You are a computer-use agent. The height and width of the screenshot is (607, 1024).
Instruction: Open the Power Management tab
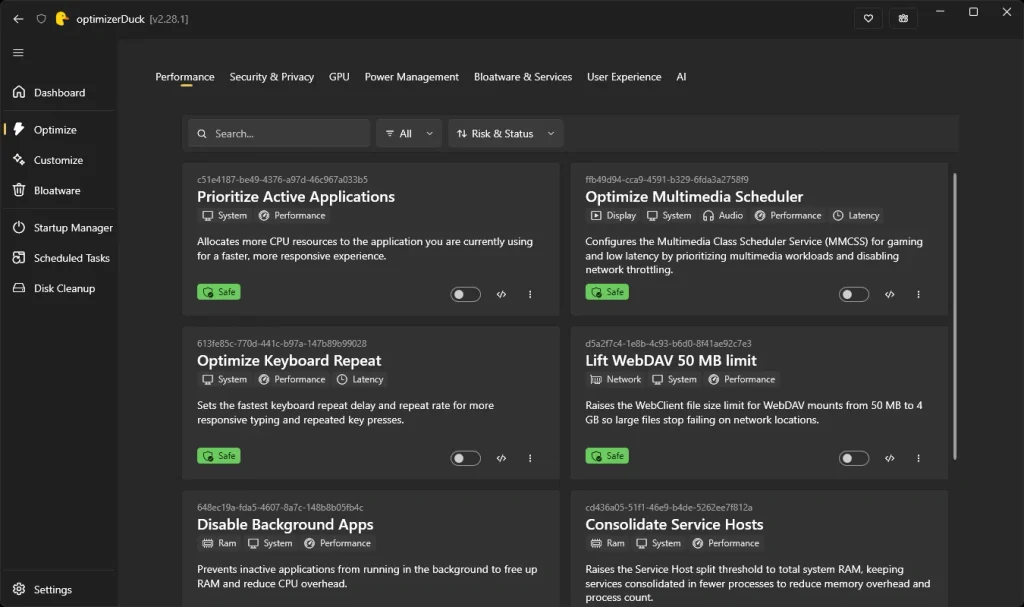411,76
